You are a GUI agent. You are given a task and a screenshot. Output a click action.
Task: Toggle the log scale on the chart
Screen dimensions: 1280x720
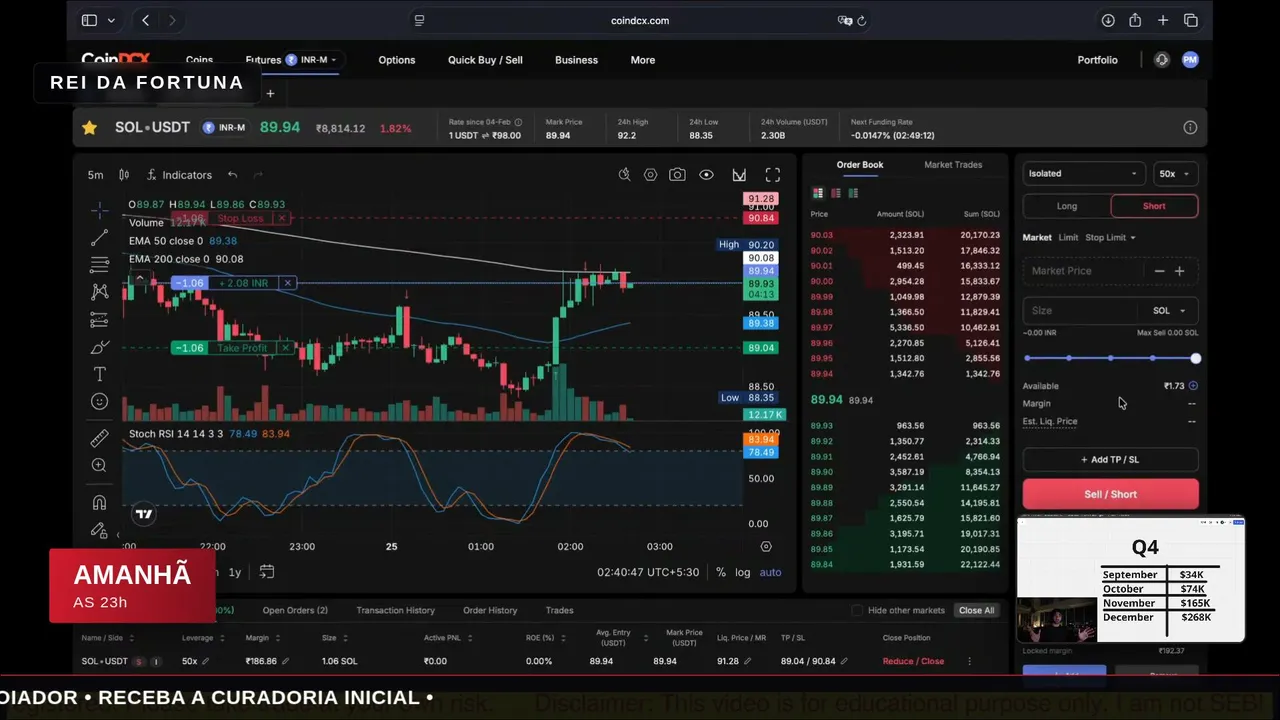[x=742, y=572]
